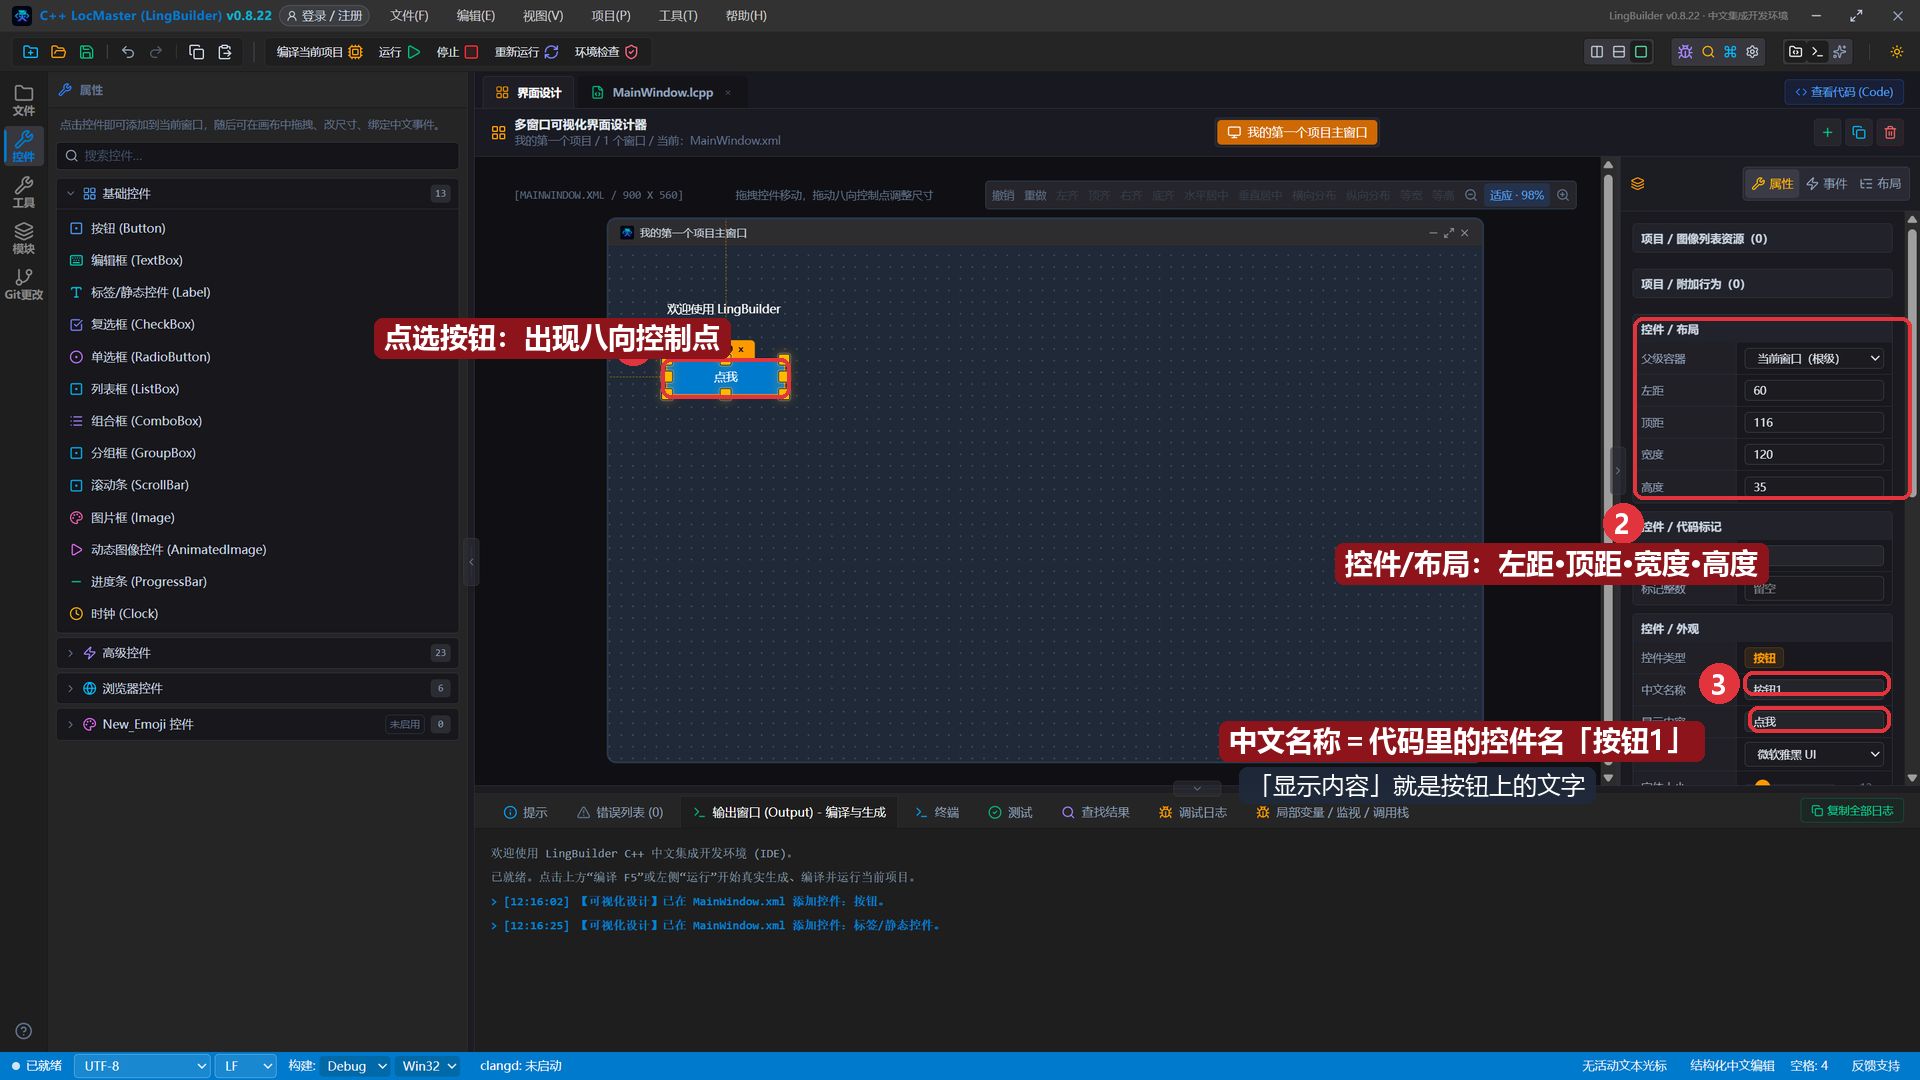The height and width of the screenshot is (1080, 1920).
Task: Switch to MainWindow.lcpp tab
Action: [x=662, y=93]
